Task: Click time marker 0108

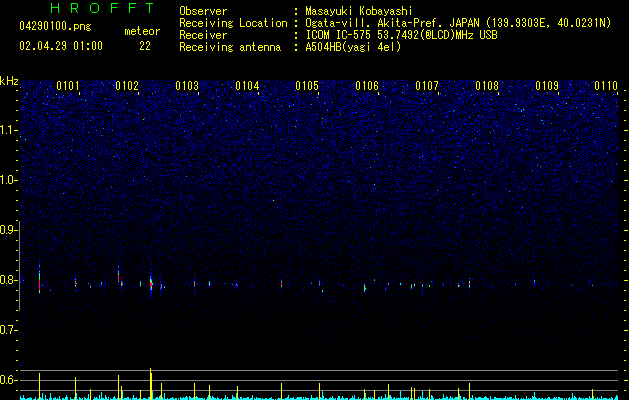Action: click(487, 86)
